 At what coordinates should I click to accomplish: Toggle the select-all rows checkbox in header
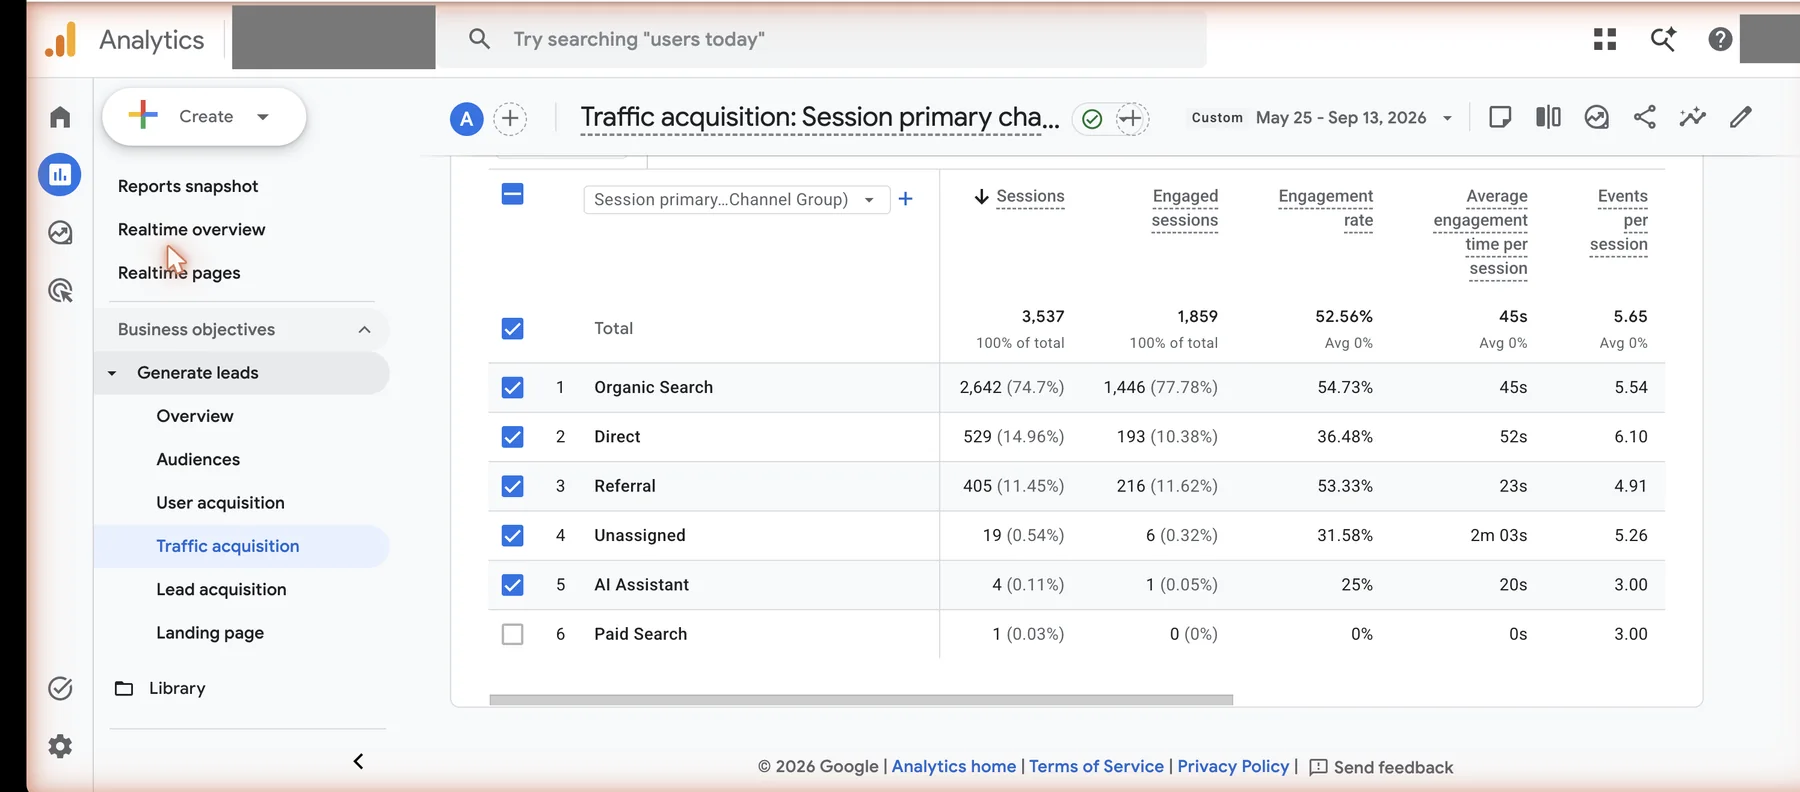(x=512, y=194)
